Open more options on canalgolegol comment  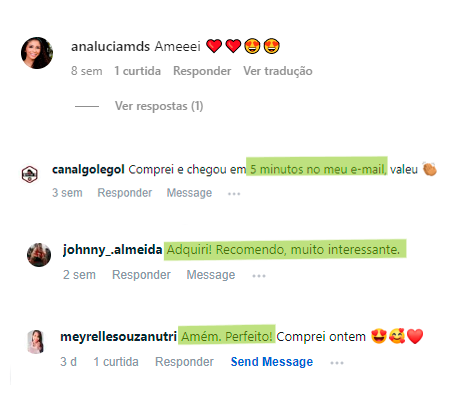tap(234, 194)
